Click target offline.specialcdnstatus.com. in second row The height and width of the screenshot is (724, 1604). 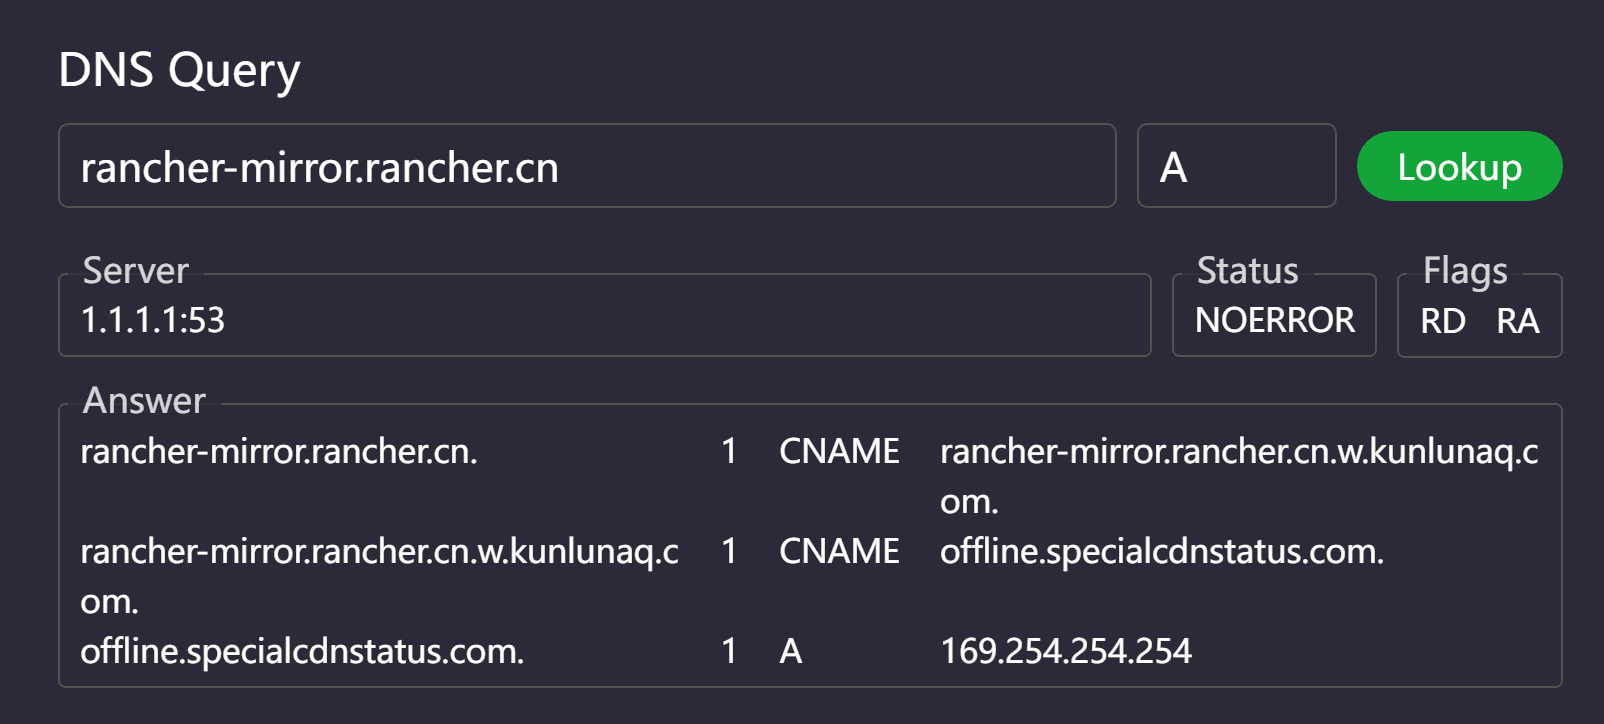point(1162,551)
